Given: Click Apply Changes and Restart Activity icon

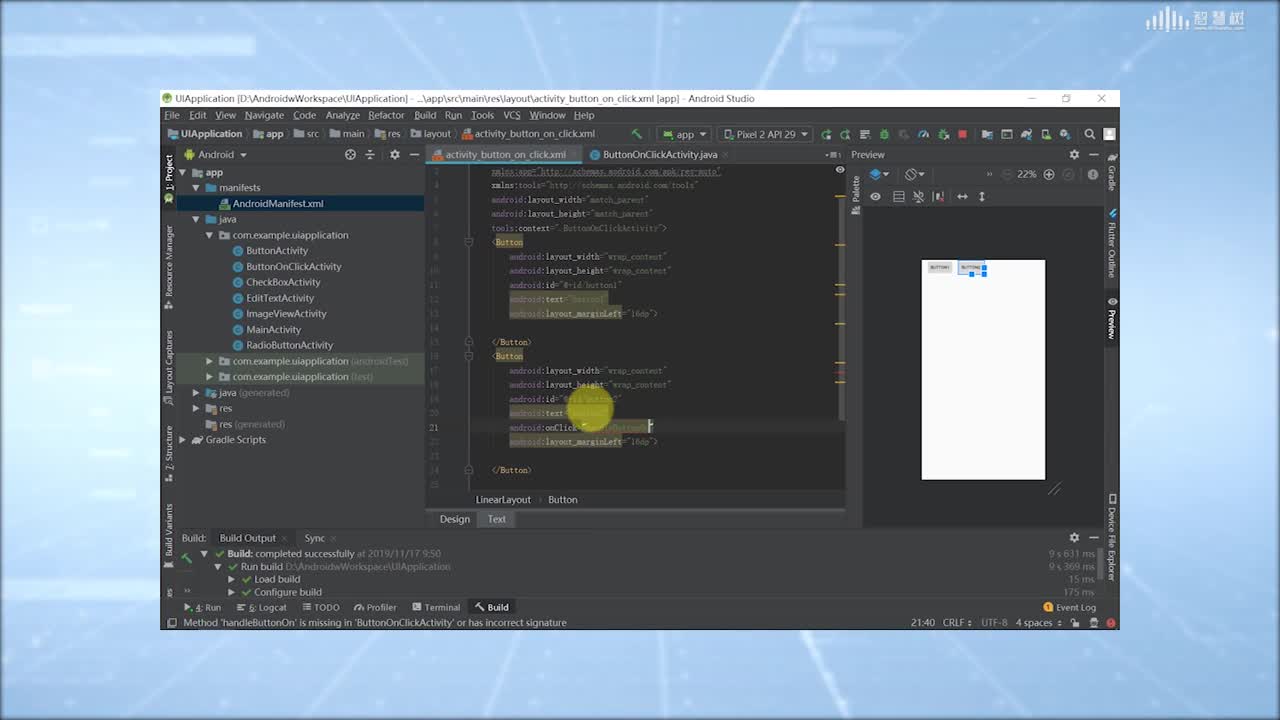Looking at the screenshot, I should [845, 134].
